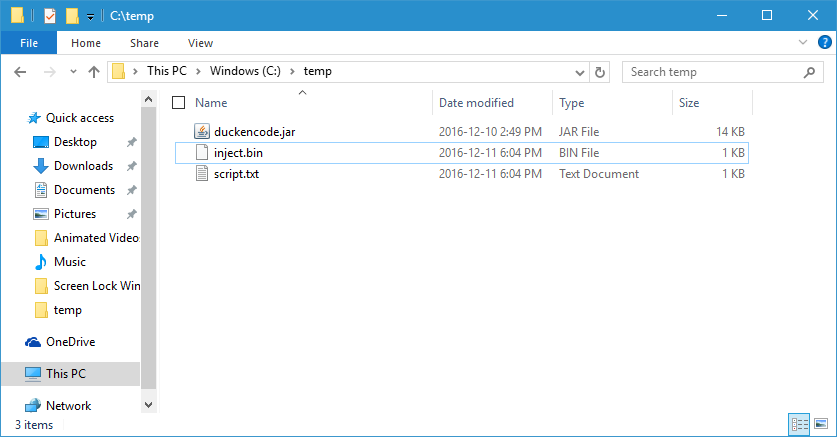837x437 pixels.
Task: Click in the Search temp field
Action: click(x=710, y=72)
